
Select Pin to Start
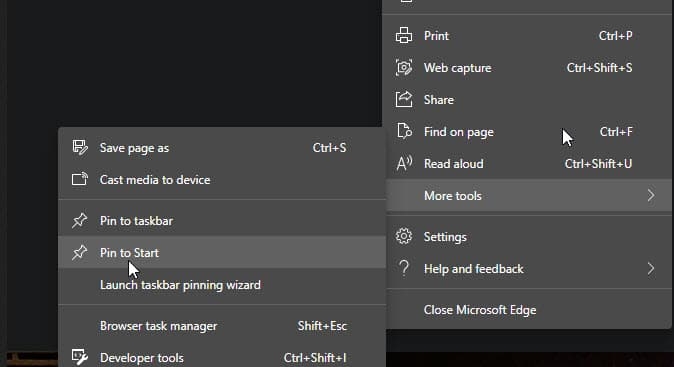tap(222, 252)
